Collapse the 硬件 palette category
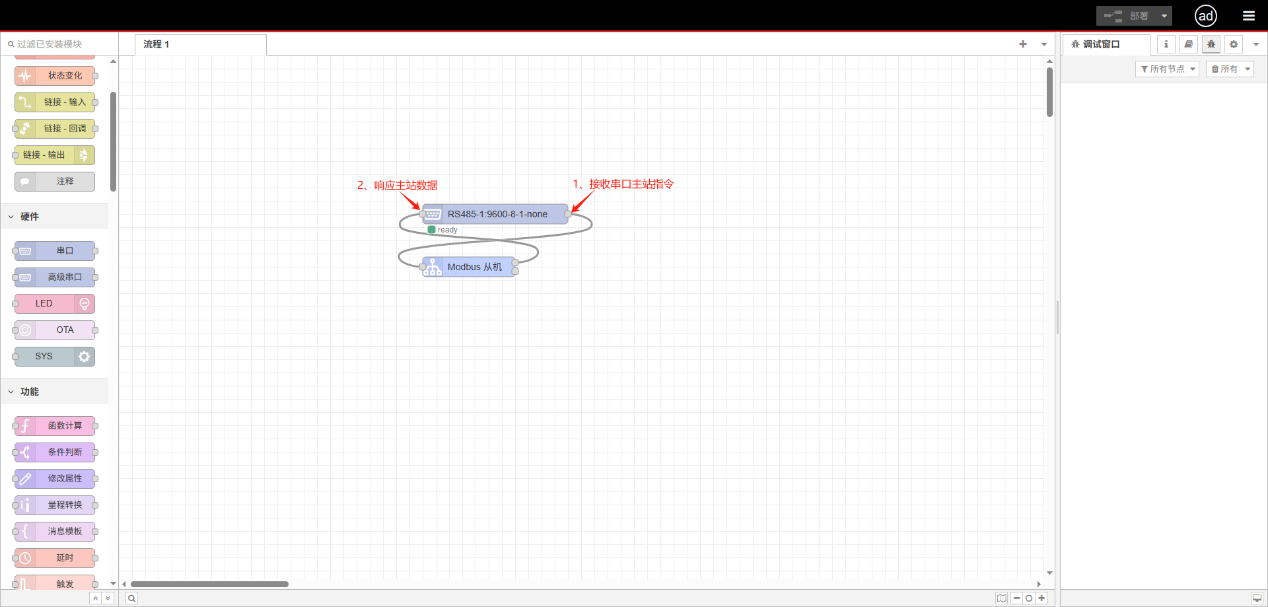This screenshot has width=1268, height=607. point(12,217)
